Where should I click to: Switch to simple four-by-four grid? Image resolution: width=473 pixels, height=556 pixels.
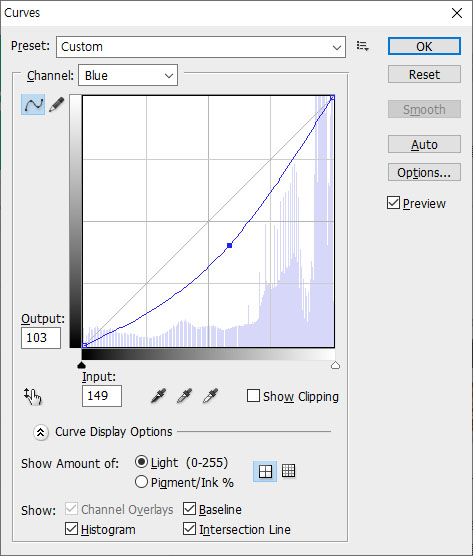[265, 471]
